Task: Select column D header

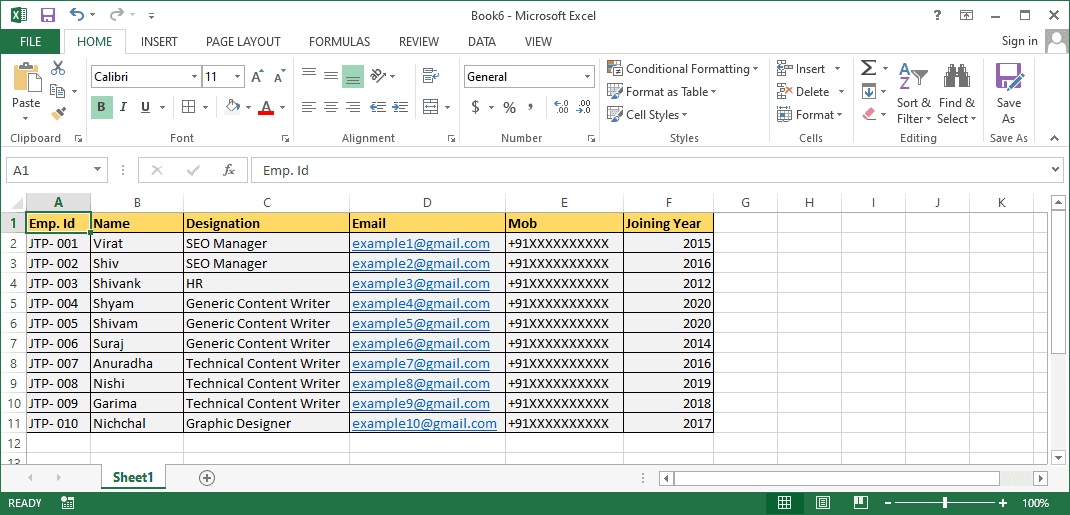Action: (427, 203)
